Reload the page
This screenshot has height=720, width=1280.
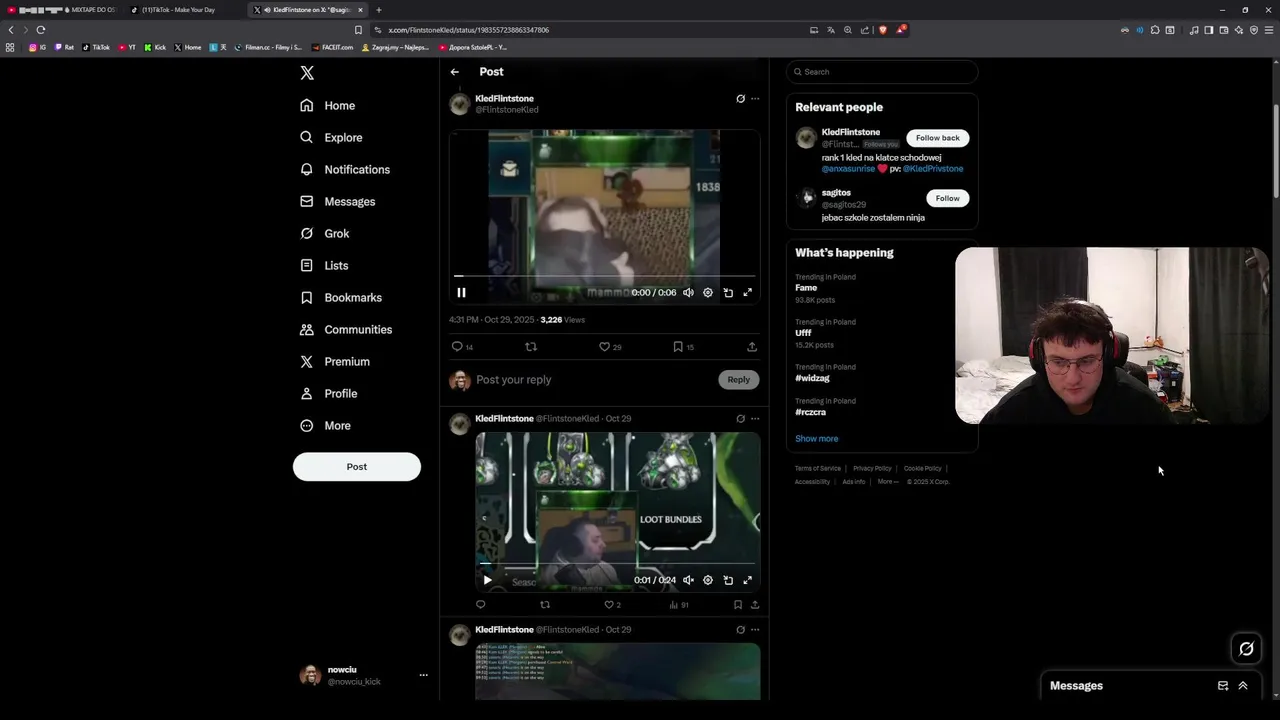41,30
